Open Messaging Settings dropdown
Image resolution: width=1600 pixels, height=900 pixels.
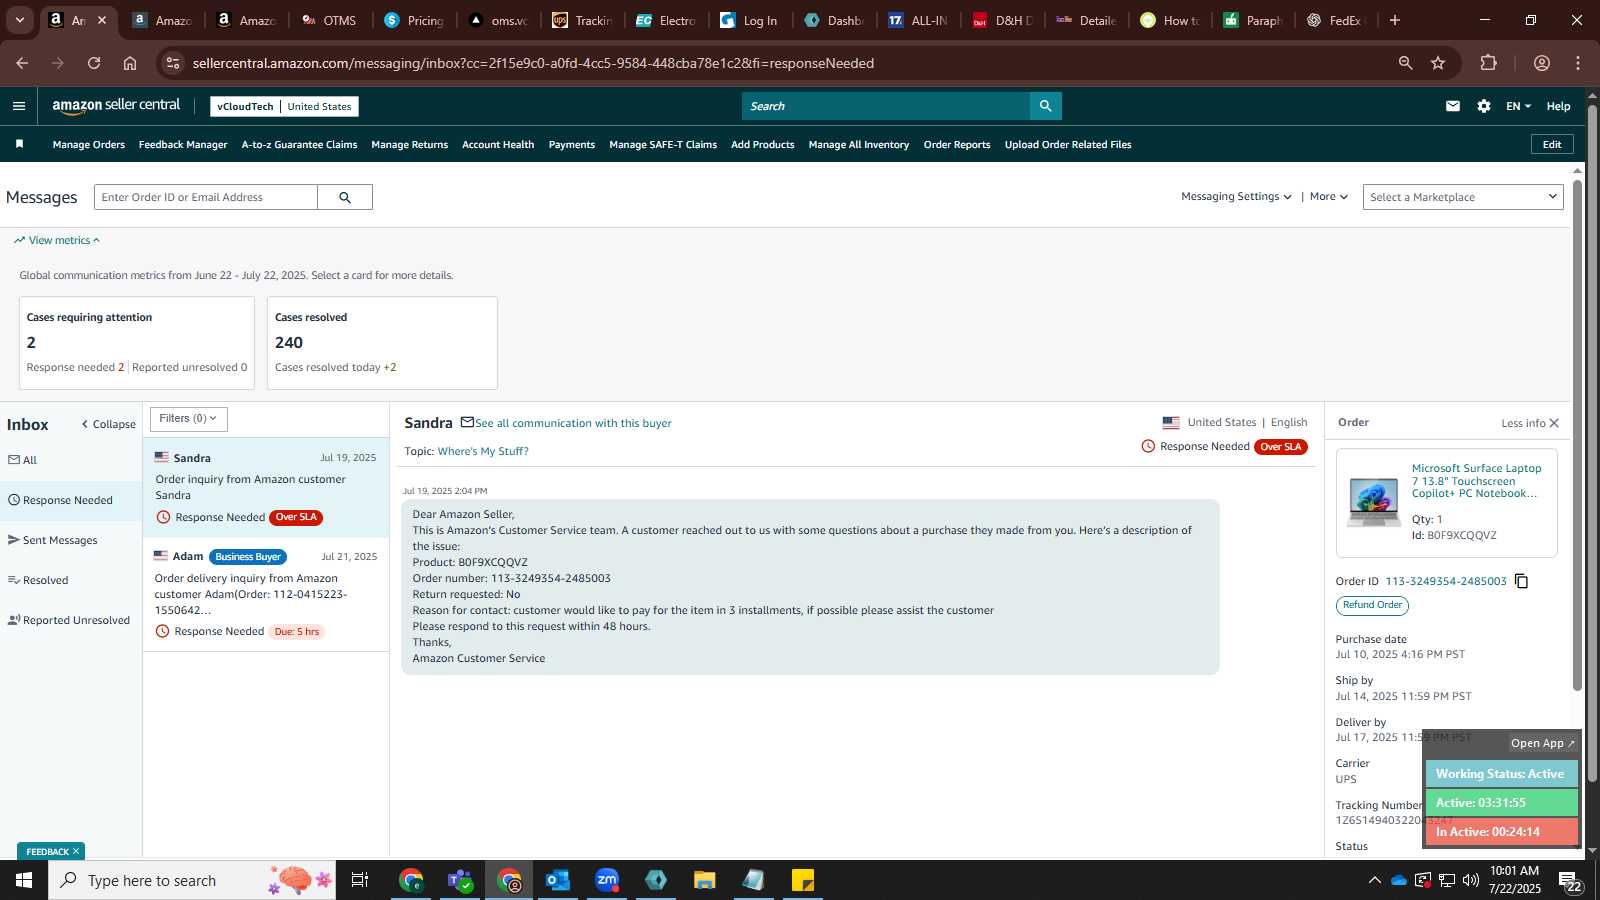tap(1236, 197)
